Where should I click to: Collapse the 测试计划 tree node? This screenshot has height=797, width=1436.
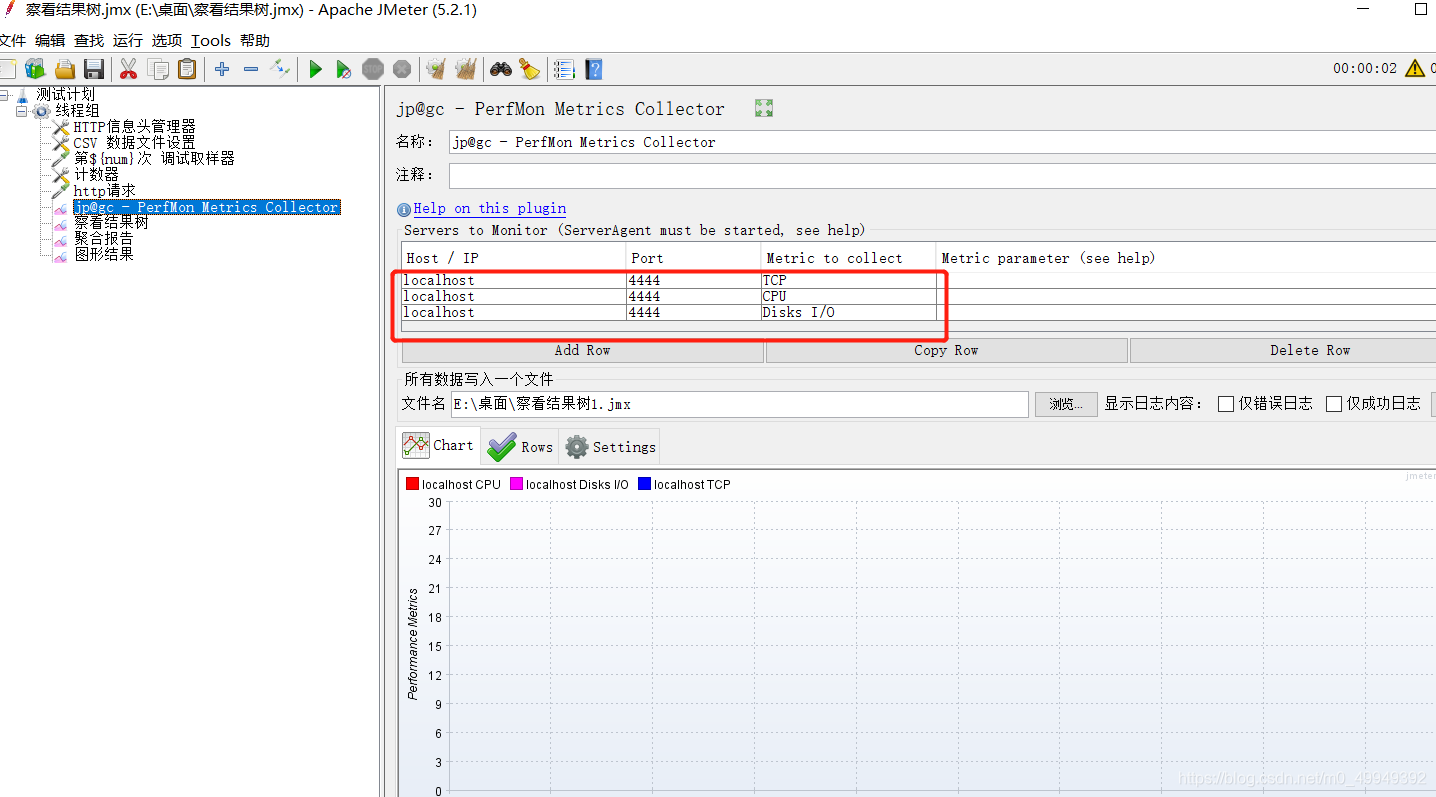[4, 94]
